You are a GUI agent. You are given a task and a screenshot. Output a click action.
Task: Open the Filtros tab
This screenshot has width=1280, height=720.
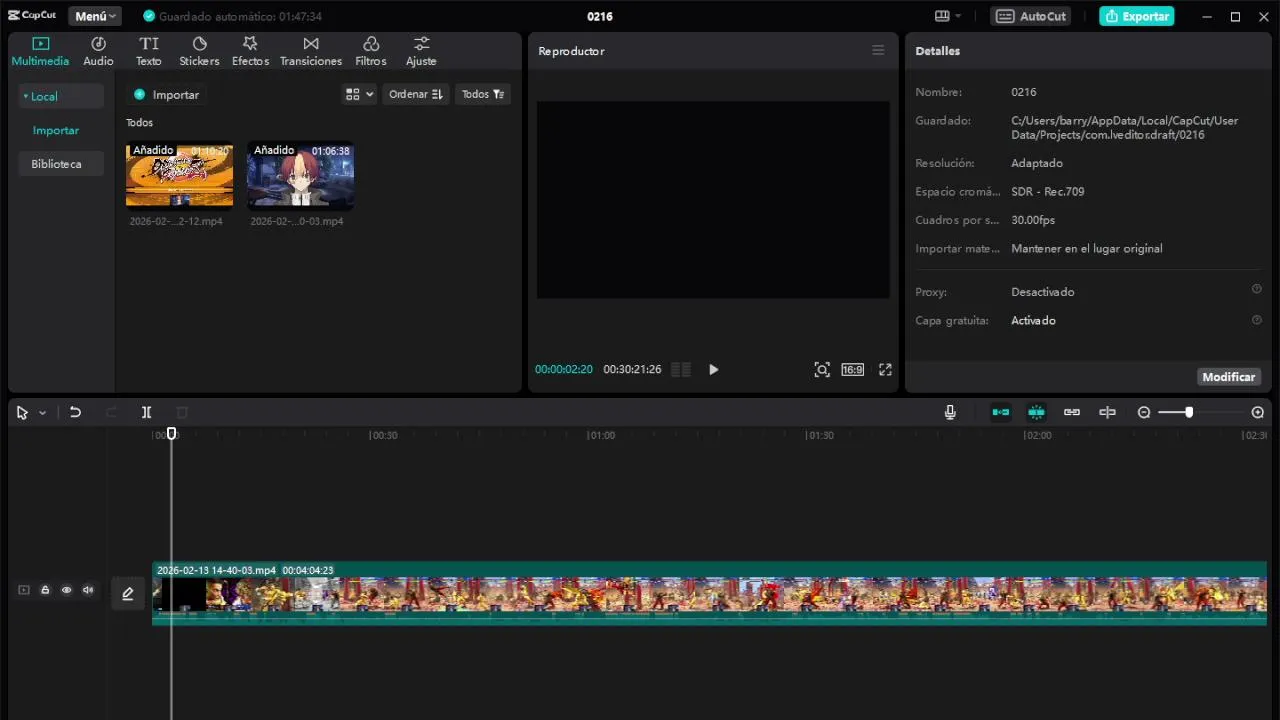click(x=371, y=52)
